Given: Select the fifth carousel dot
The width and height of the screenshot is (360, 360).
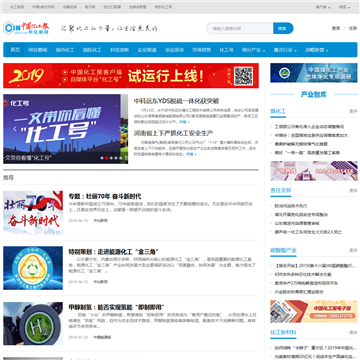Looking at the screenshot, I should pyautogui.click(x=120, y=158).
